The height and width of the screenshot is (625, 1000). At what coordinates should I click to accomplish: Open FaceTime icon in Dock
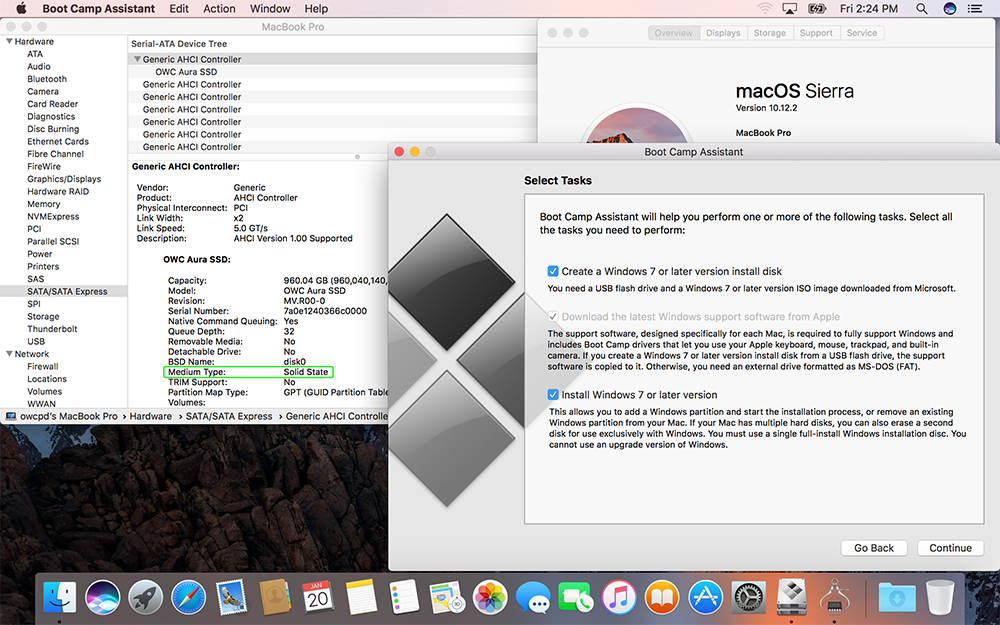pyautogui.click(x=576, y=598)
